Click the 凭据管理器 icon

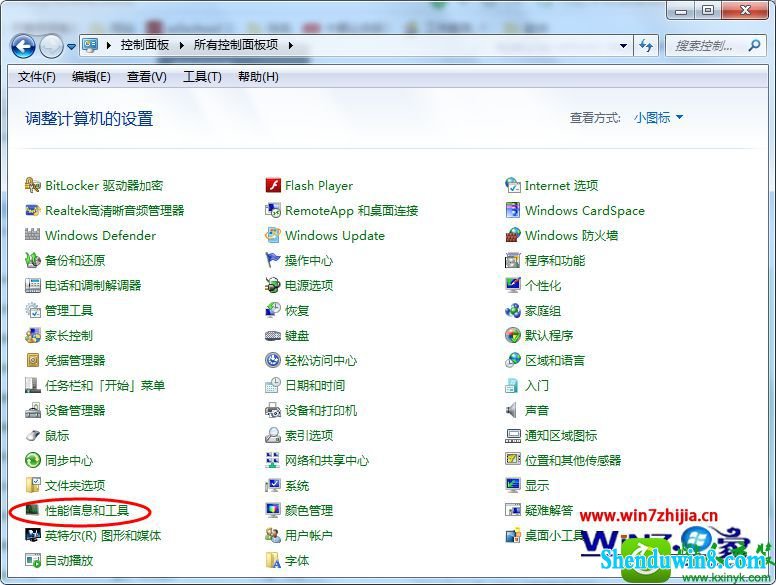pos(33,360)
